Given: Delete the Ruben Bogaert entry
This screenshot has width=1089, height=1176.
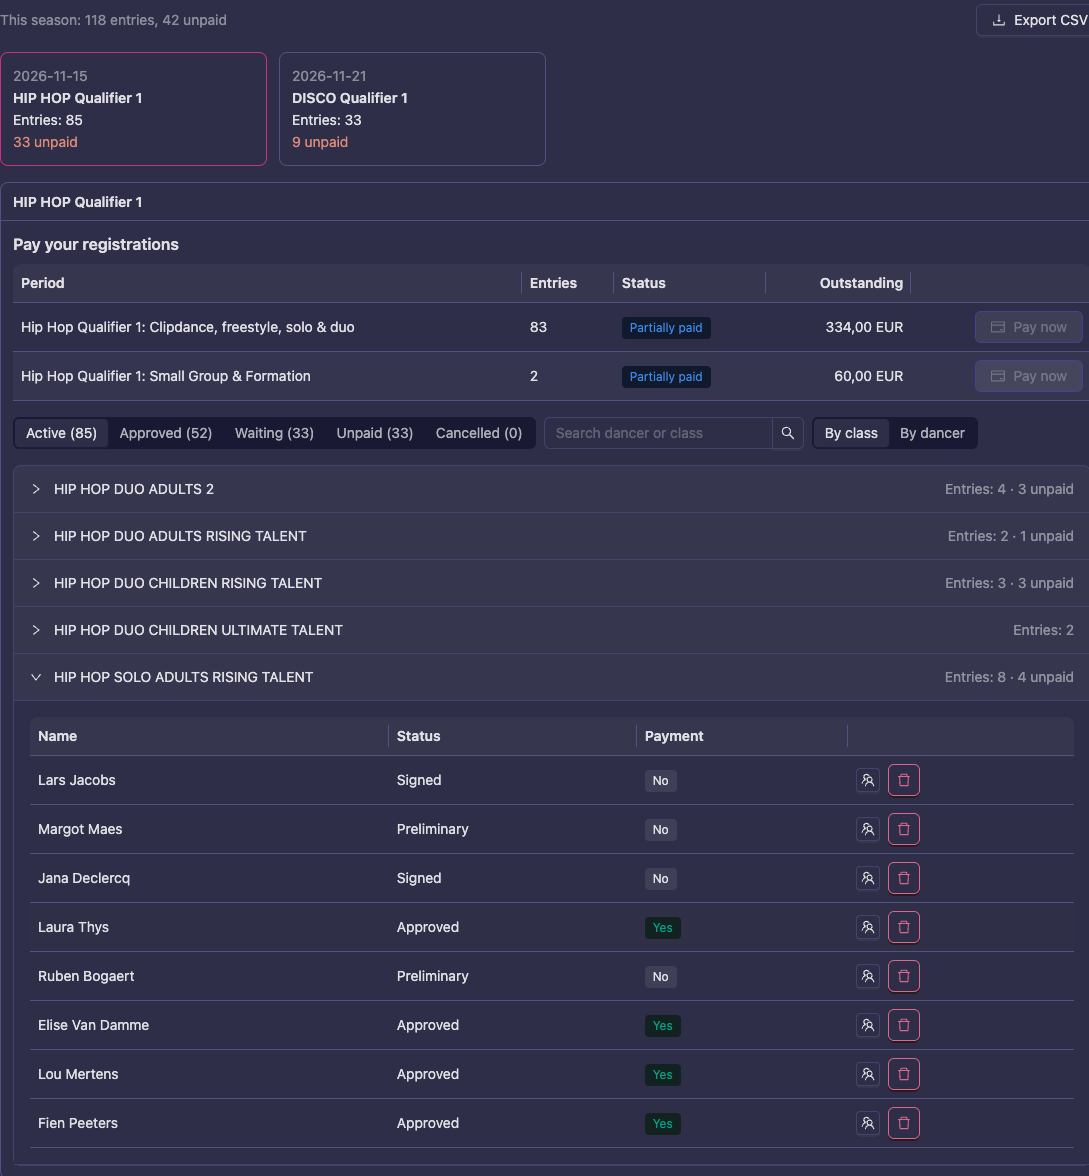Looking at the screenshot, I should tap(904, 976).
